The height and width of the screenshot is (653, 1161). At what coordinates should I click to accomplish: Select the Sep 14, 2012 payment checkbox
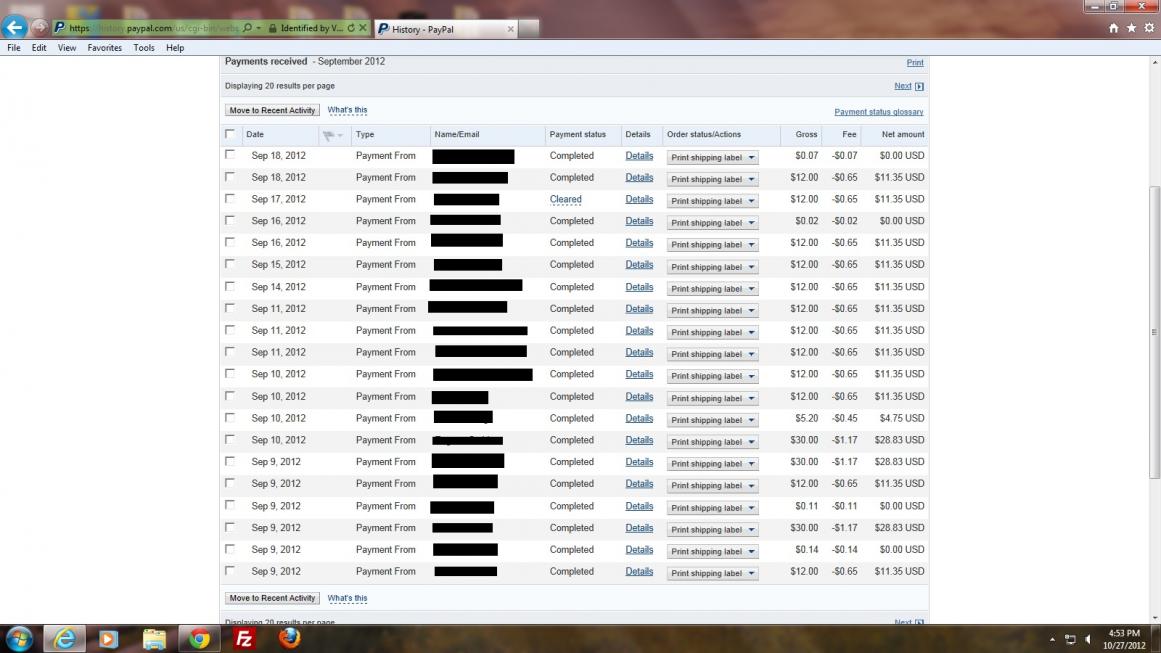(230, 286)
